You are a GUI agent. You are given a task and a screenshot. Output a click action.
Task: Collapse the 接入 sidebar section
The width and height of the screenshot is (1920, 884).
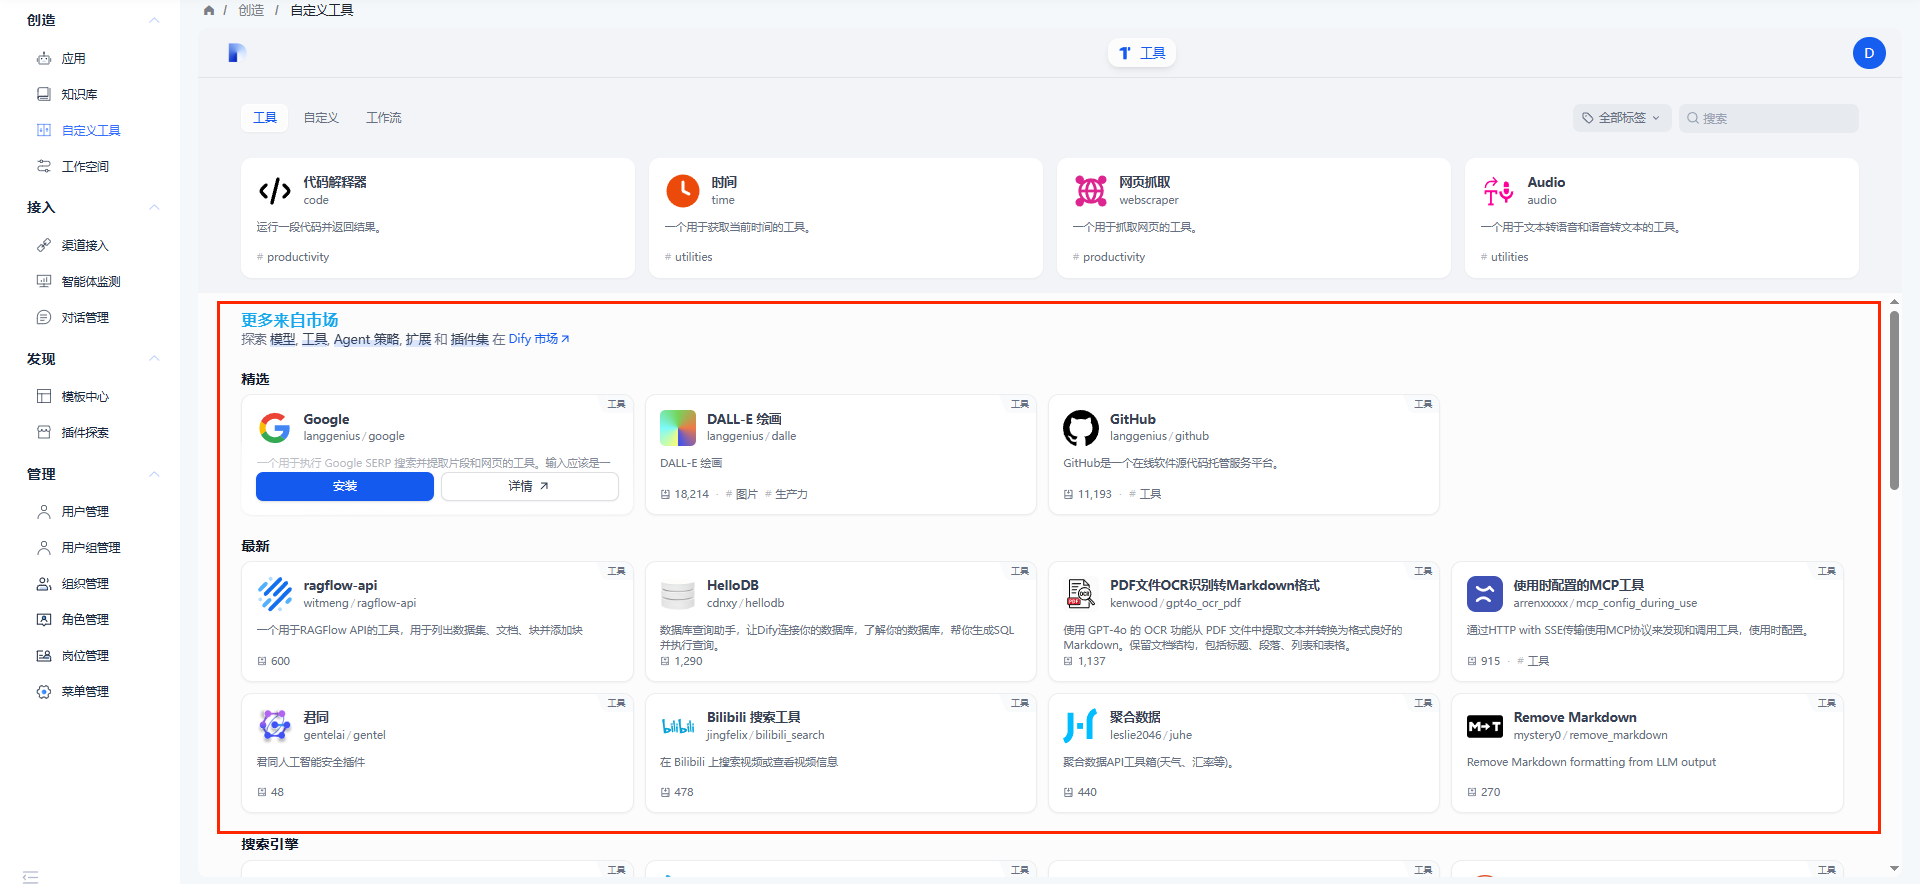coord(154,207)
